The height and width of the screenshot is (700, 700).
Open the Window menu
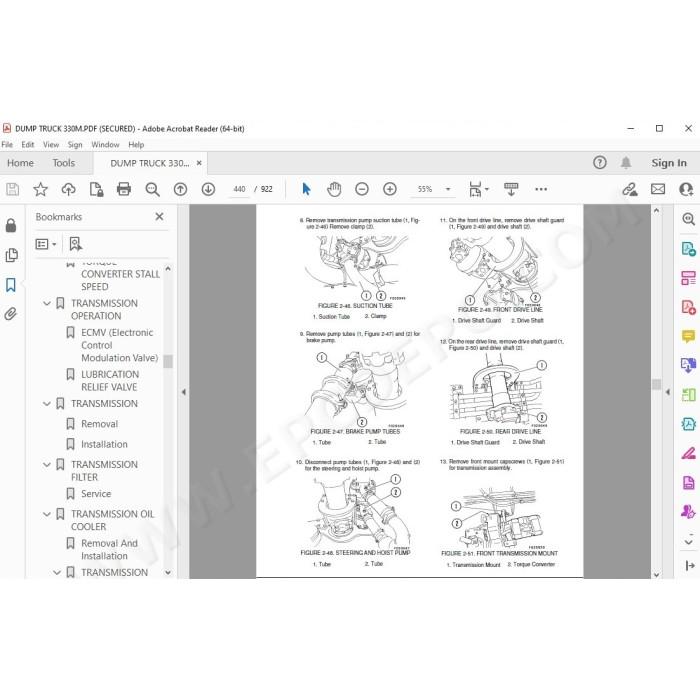coord(105,145)
